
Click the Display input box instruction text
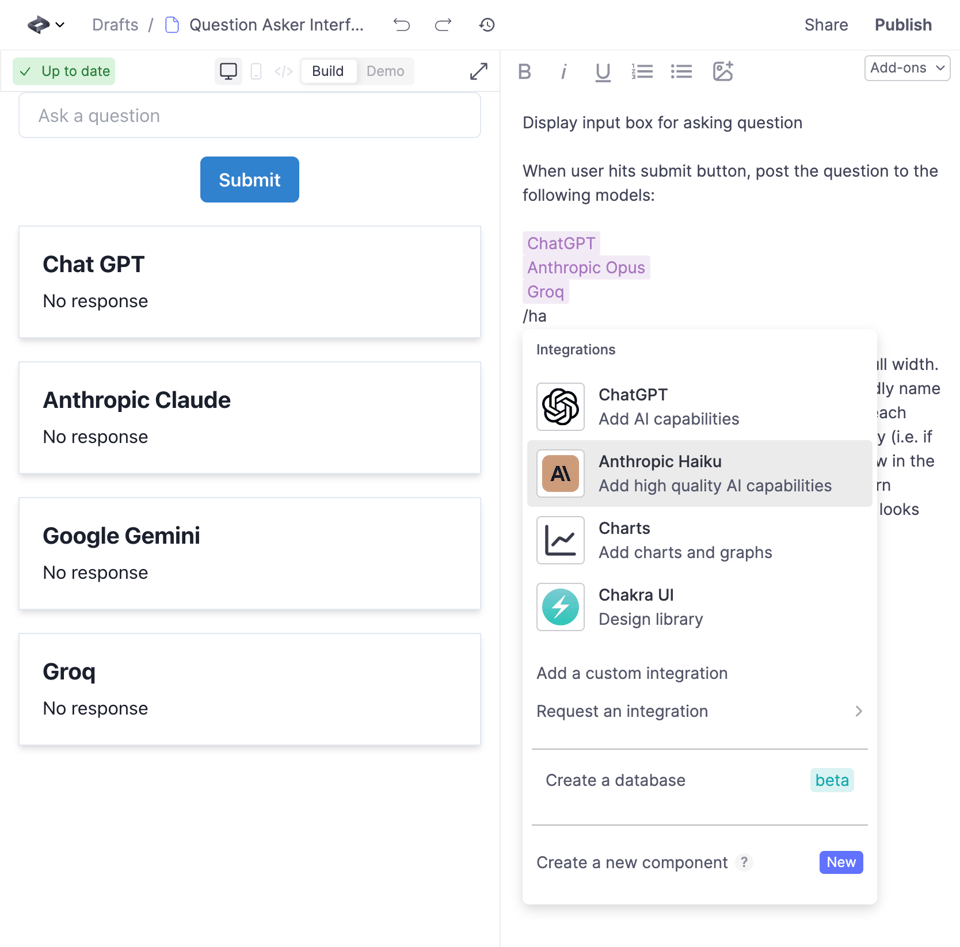[x=662, y=123]
